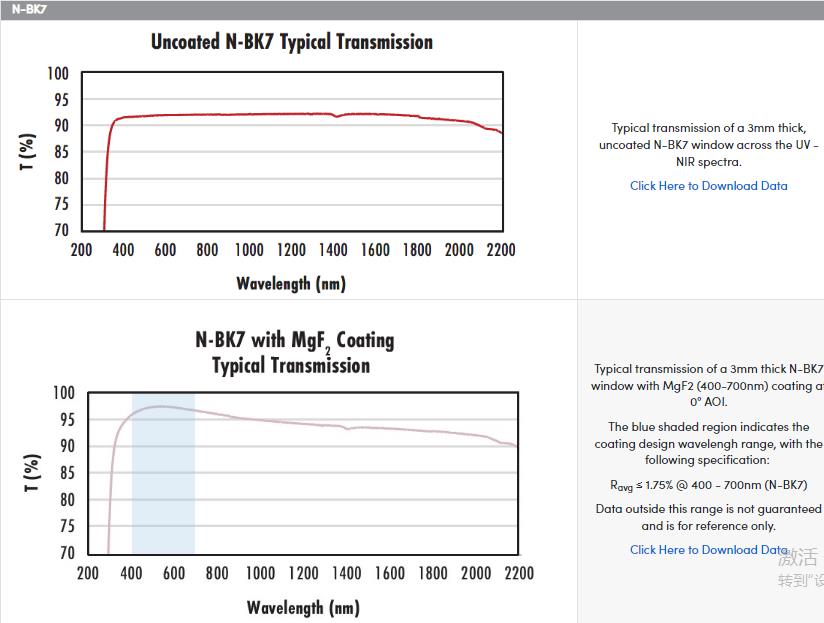
Task: Click the N-BK7 with MgF2 Coating title
Action: pyautogui.click(x=294, y=352)
